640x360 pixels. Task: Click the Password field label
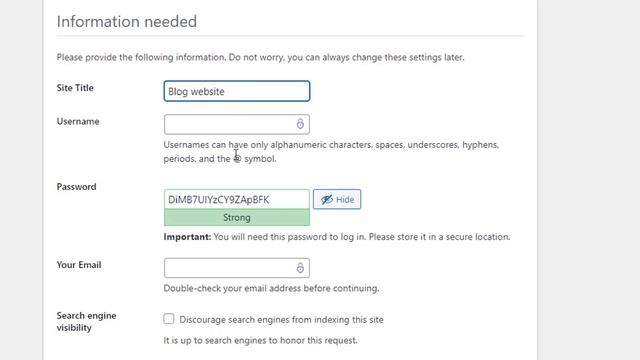tap(76, 187)
